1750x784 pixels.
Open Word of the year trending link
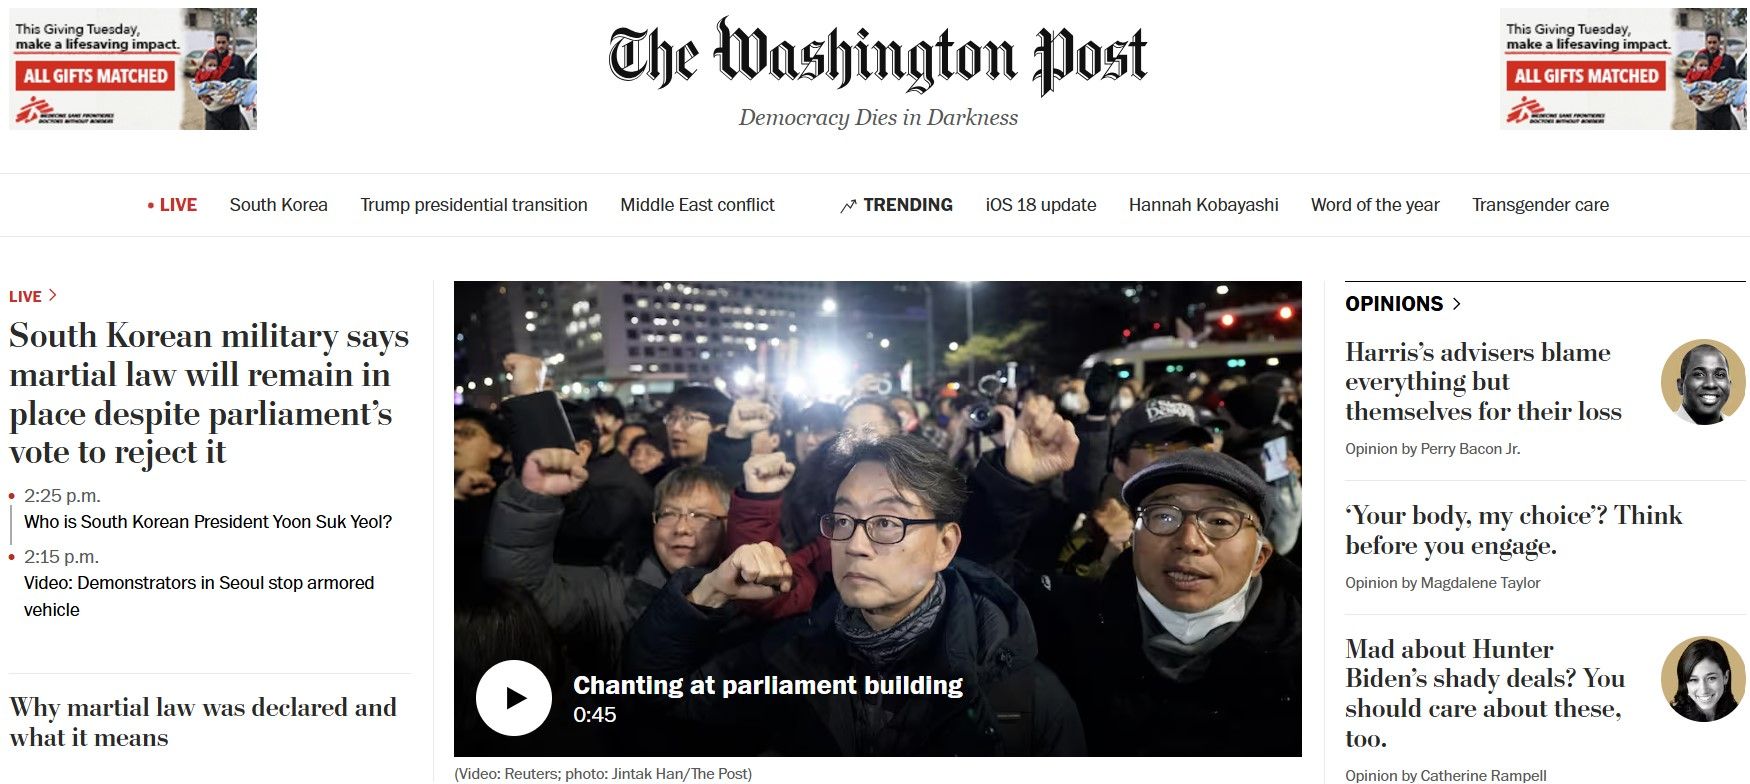tap(1375, 205)
